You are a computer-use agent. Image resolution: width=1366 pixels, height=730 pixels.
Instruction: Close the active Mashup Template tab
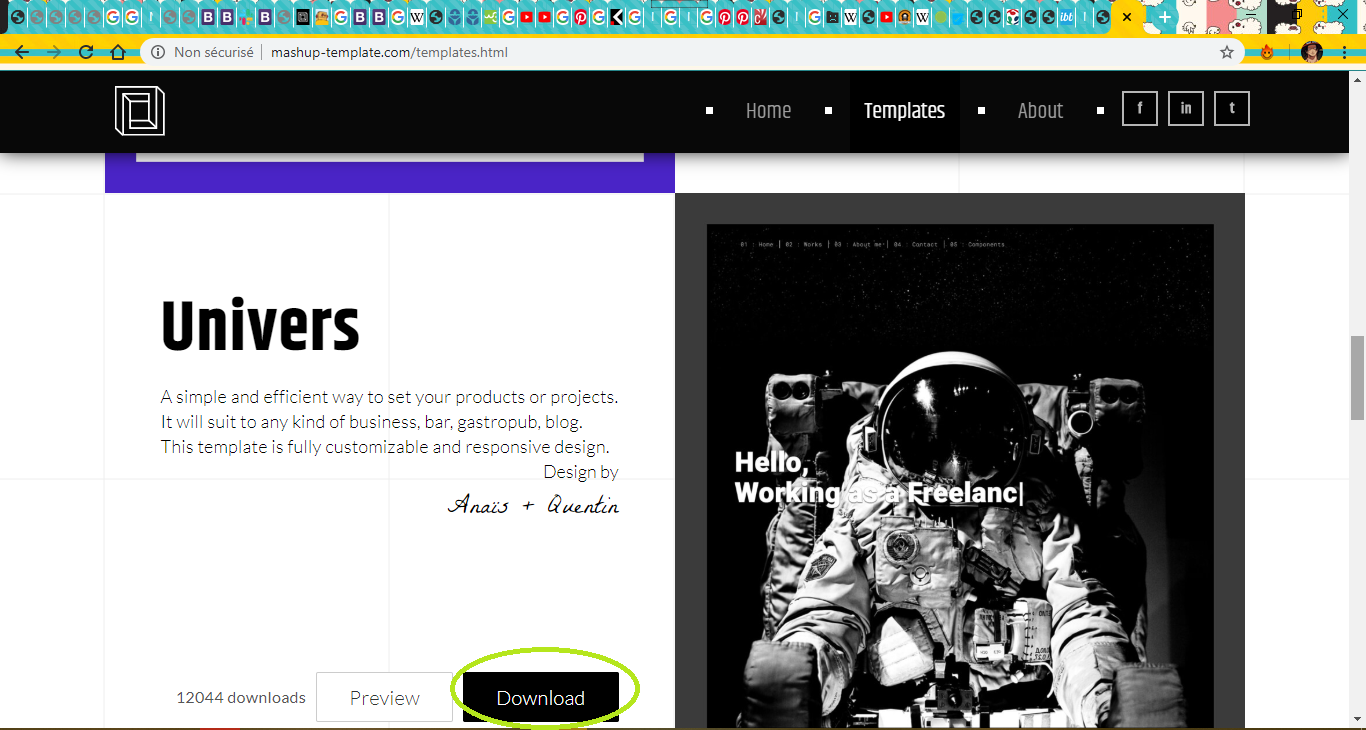[1128, 17]
